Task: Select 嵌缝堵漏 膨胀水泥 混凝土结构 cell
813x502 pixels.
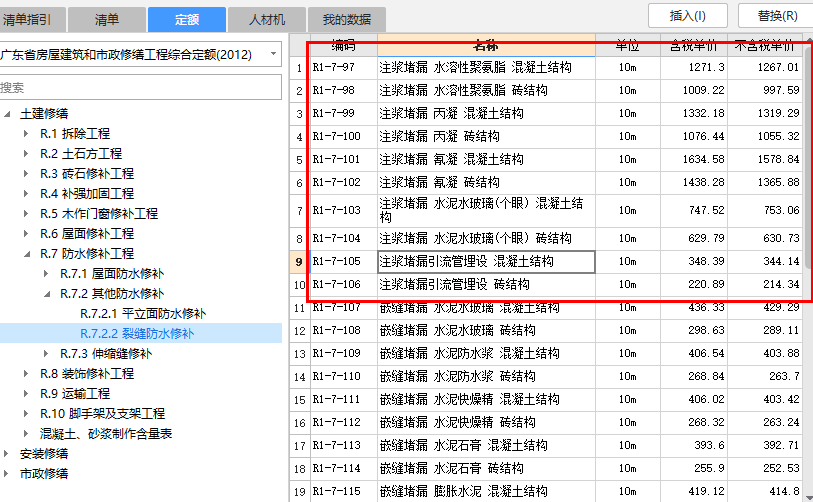Action: [x=486, y=491]
